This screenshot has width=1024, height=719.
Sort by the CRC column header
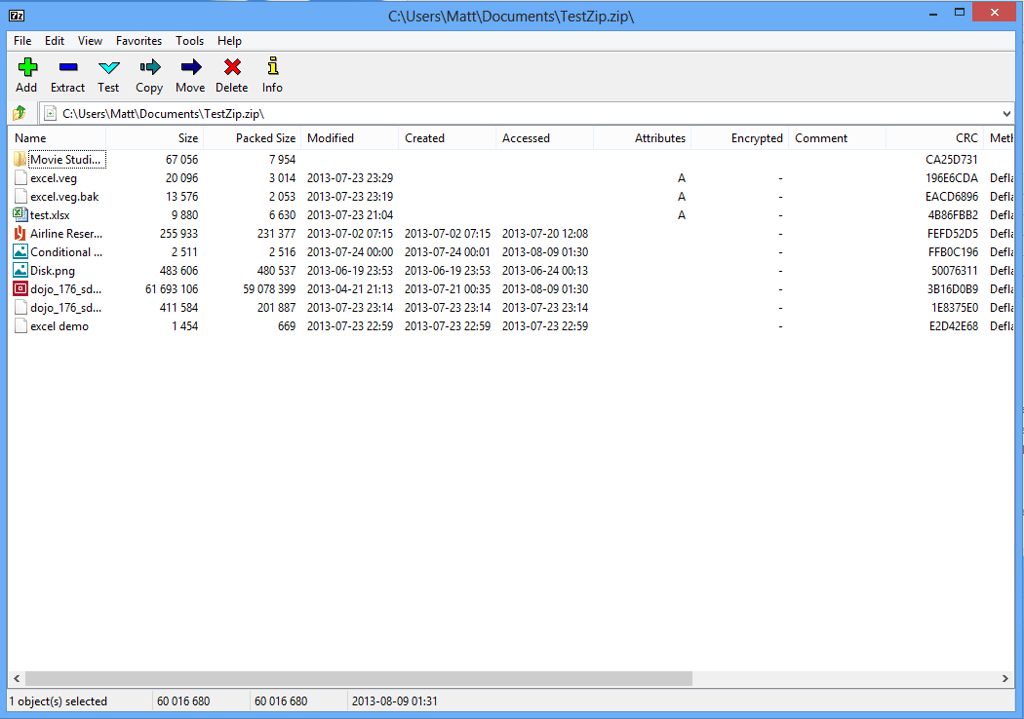coord(935,138)
